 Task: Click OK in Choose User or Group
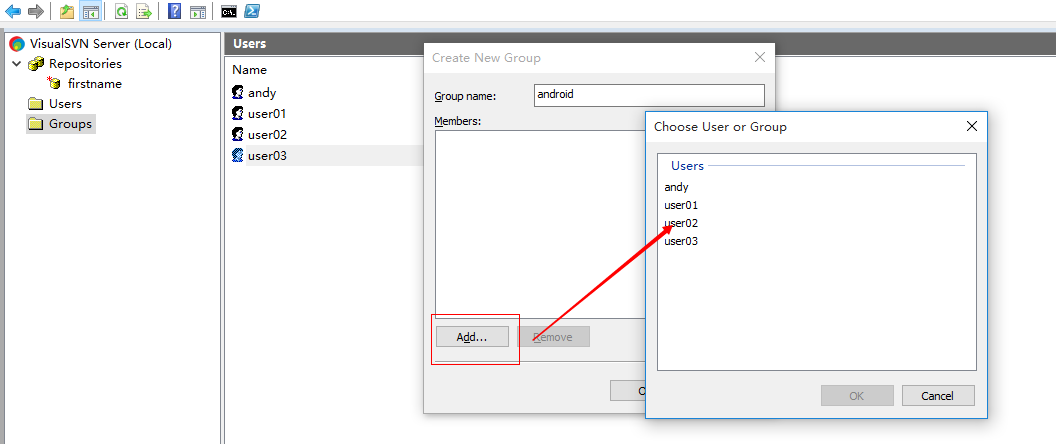click(857, 395)
